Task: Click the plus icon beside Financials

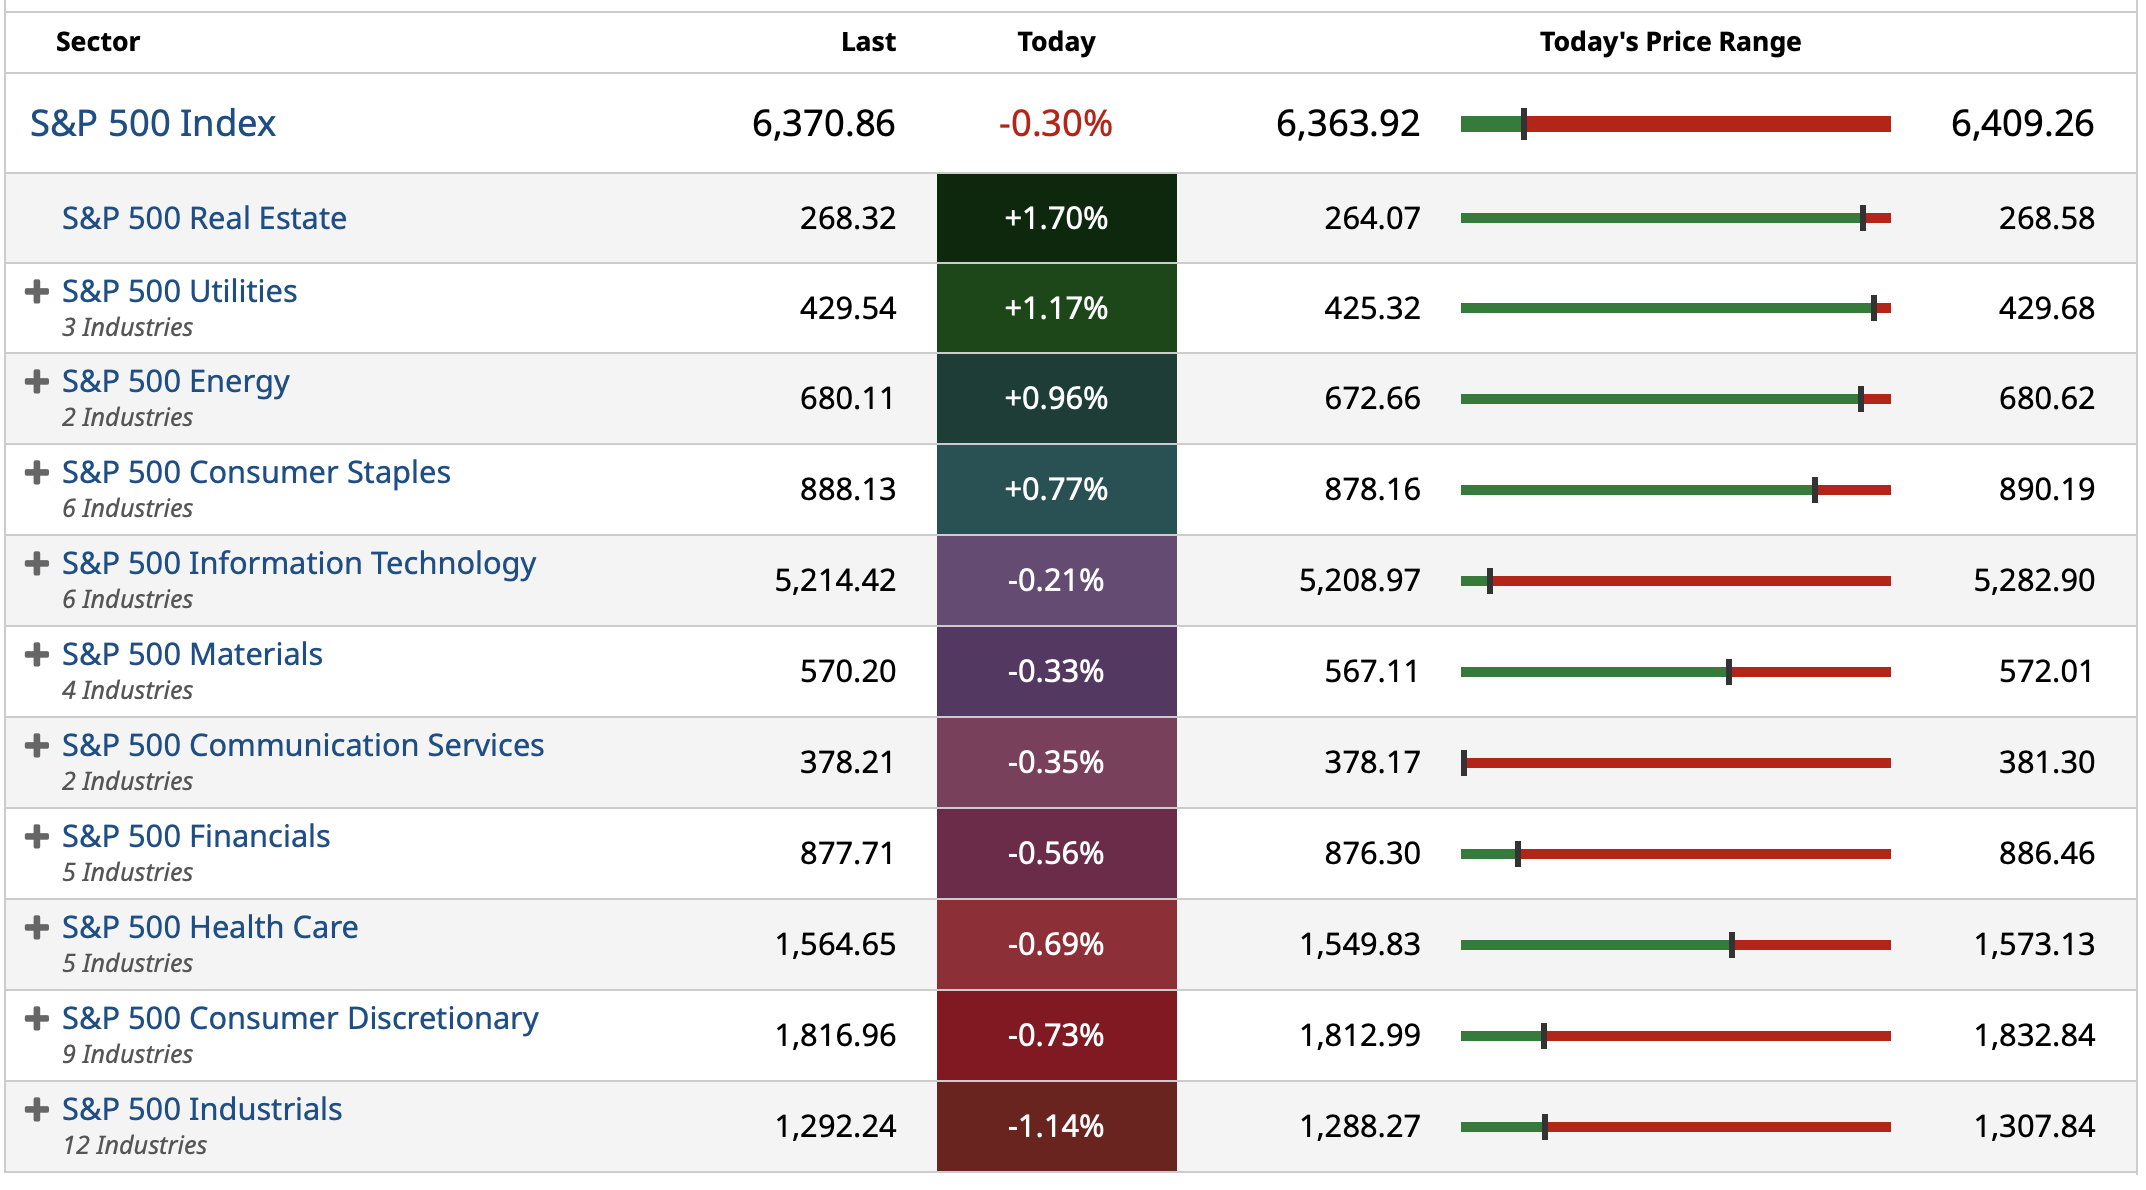Action: pyautogui.click(x=37, y=837)
